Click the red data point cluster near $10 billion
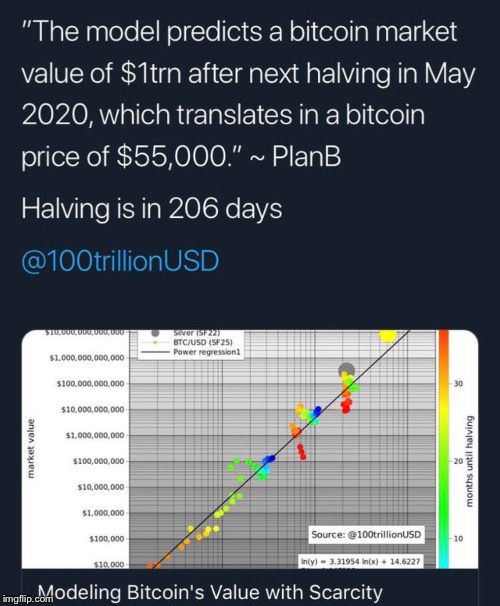 347,405
